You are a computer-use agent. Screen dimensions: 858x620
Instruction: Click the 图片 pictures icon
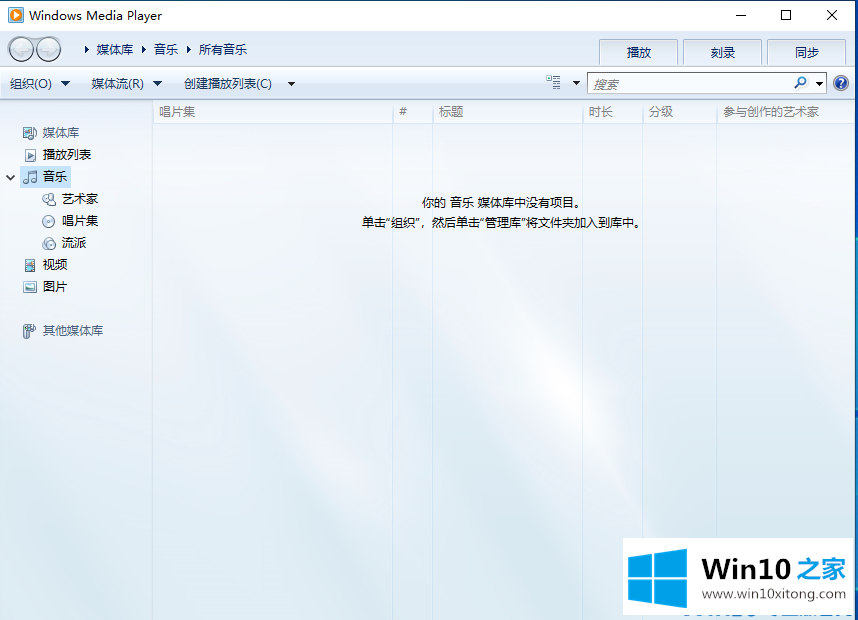(x=30, y=287)
